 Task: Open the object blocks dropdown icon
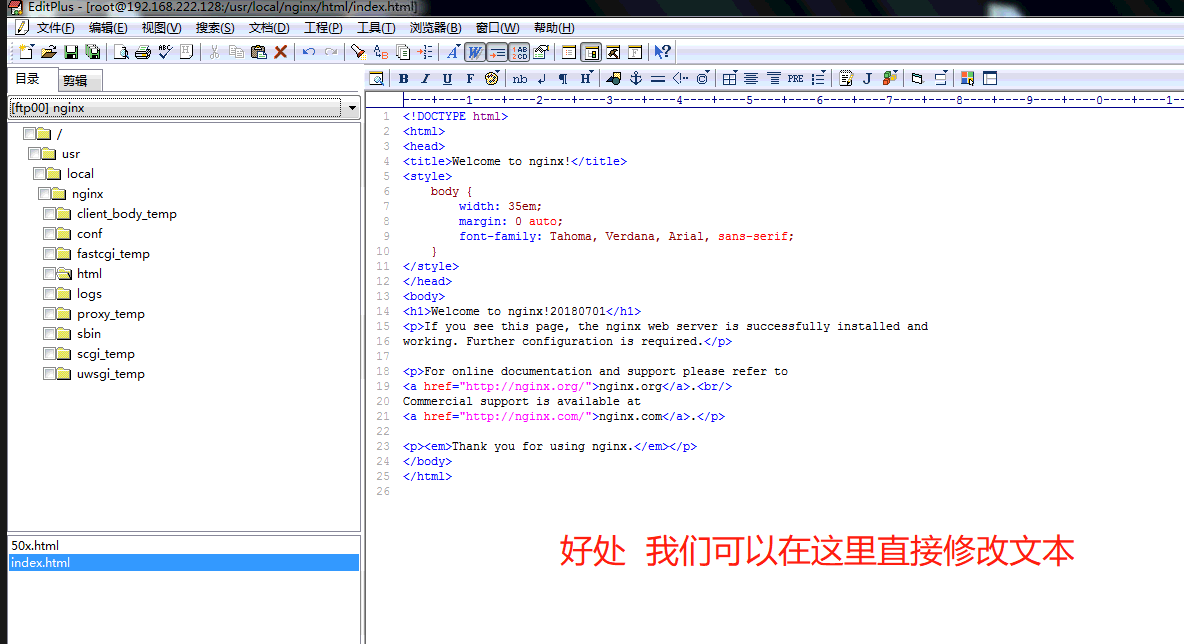pyautogui.click(x=890, y=79)
